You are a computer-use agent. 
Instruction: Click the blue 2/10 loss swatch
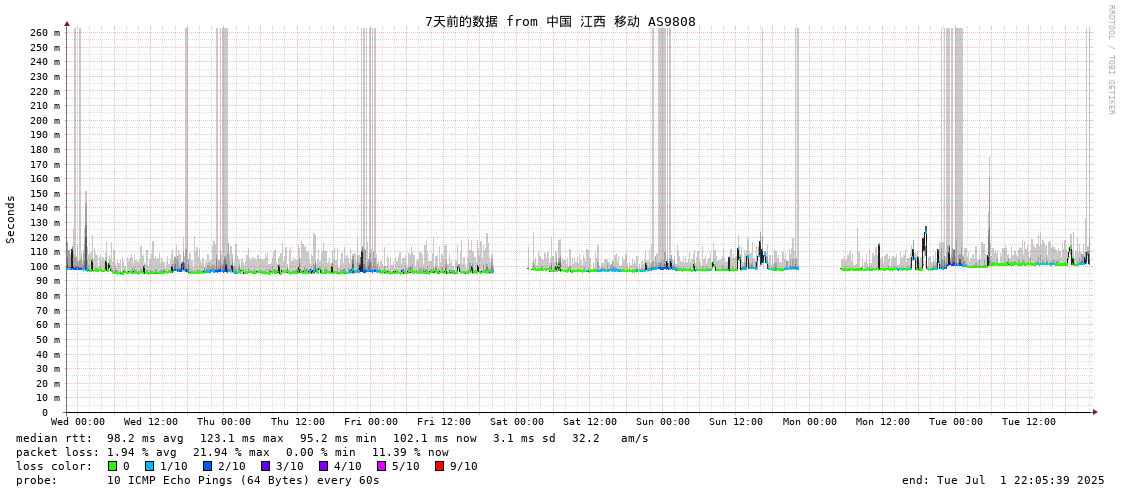coord(207,467)
